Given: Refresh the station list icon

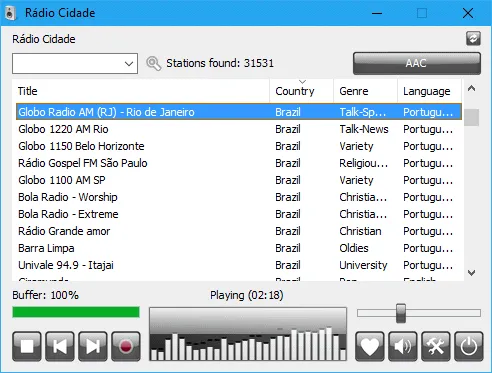Looking at the screenshot, I should pos(473,39).
